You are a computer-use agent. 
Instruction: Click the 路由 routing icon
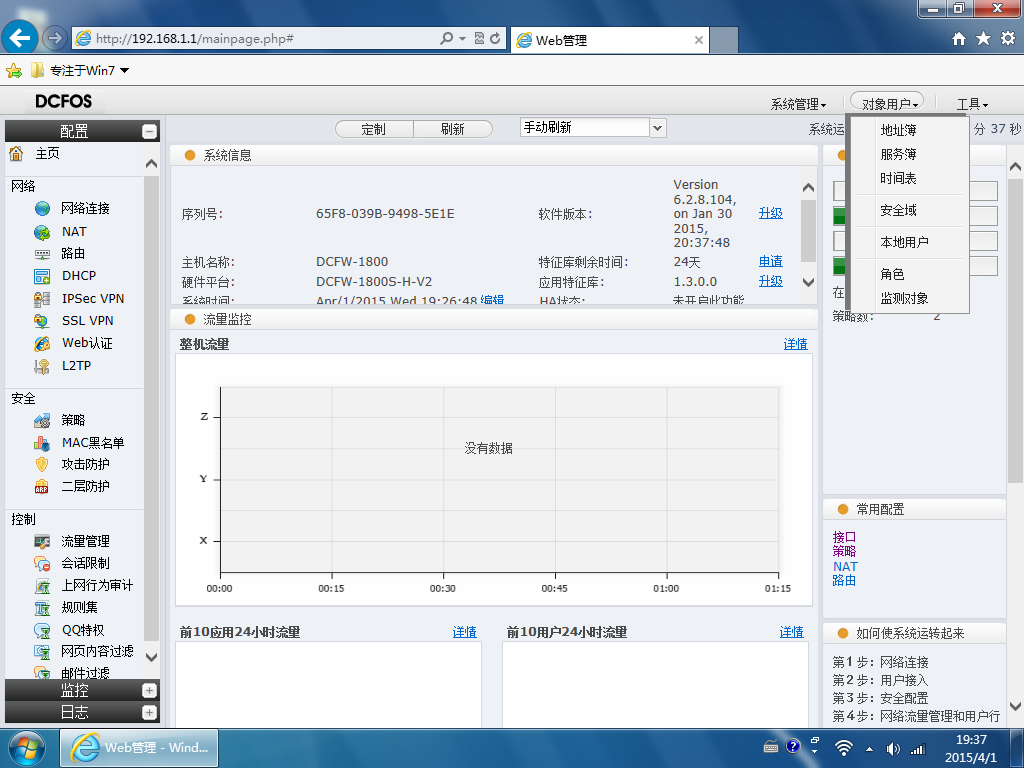click(x=42, y=254)
